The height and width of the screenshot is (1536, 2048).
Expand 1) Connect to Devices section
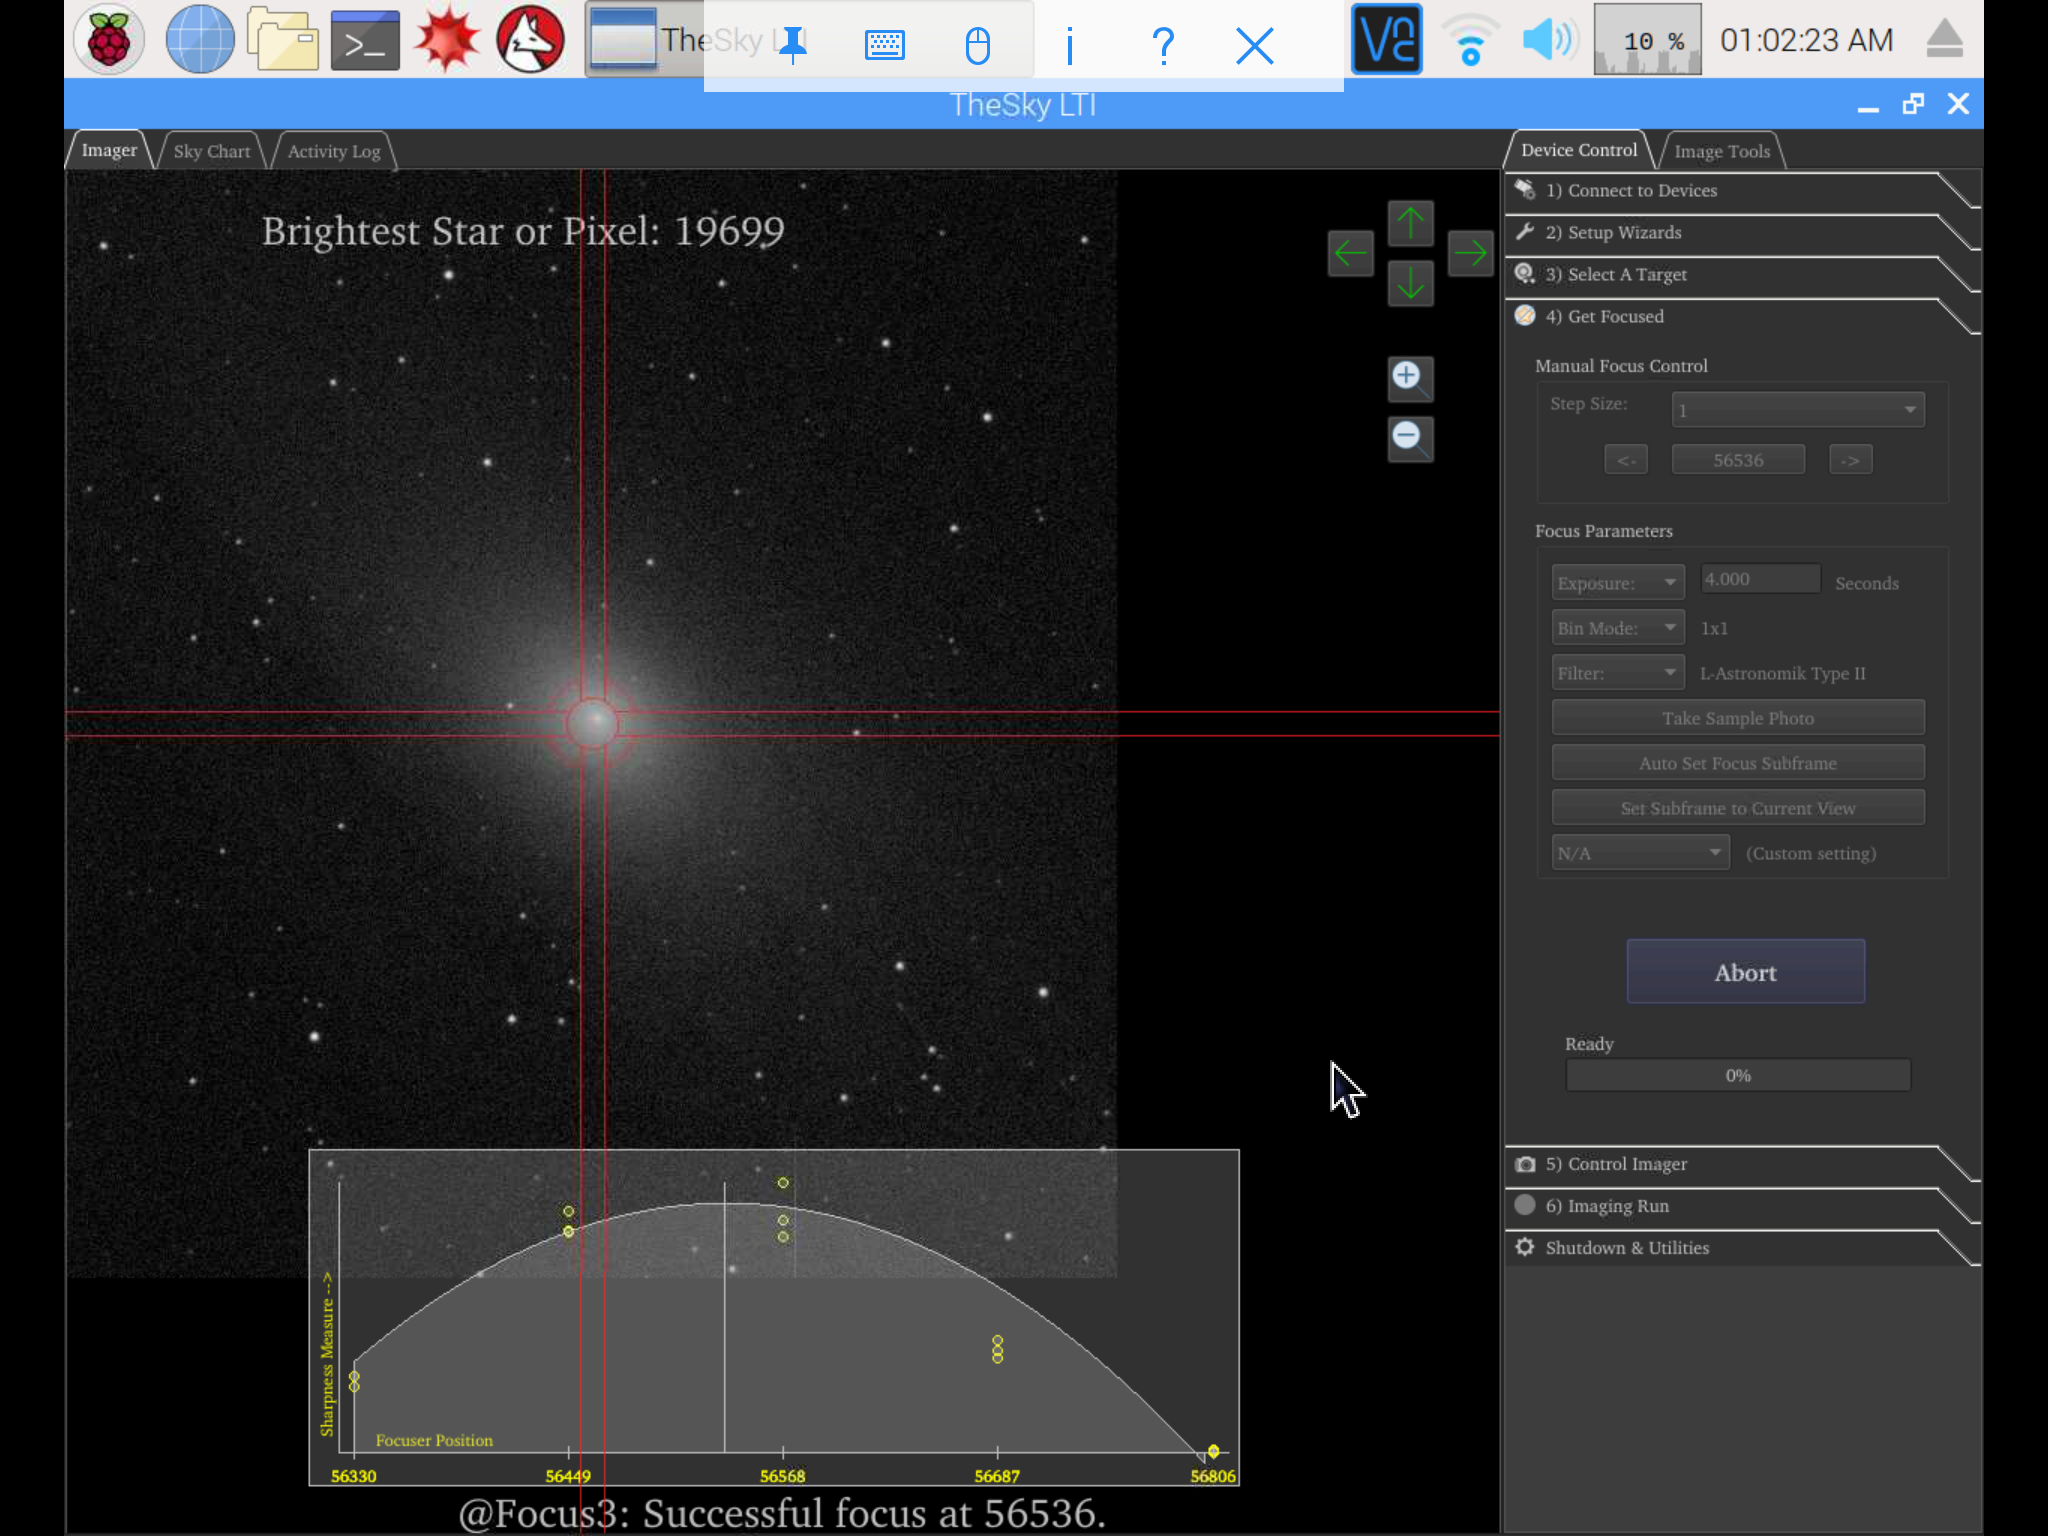(x=1740, y=191)
